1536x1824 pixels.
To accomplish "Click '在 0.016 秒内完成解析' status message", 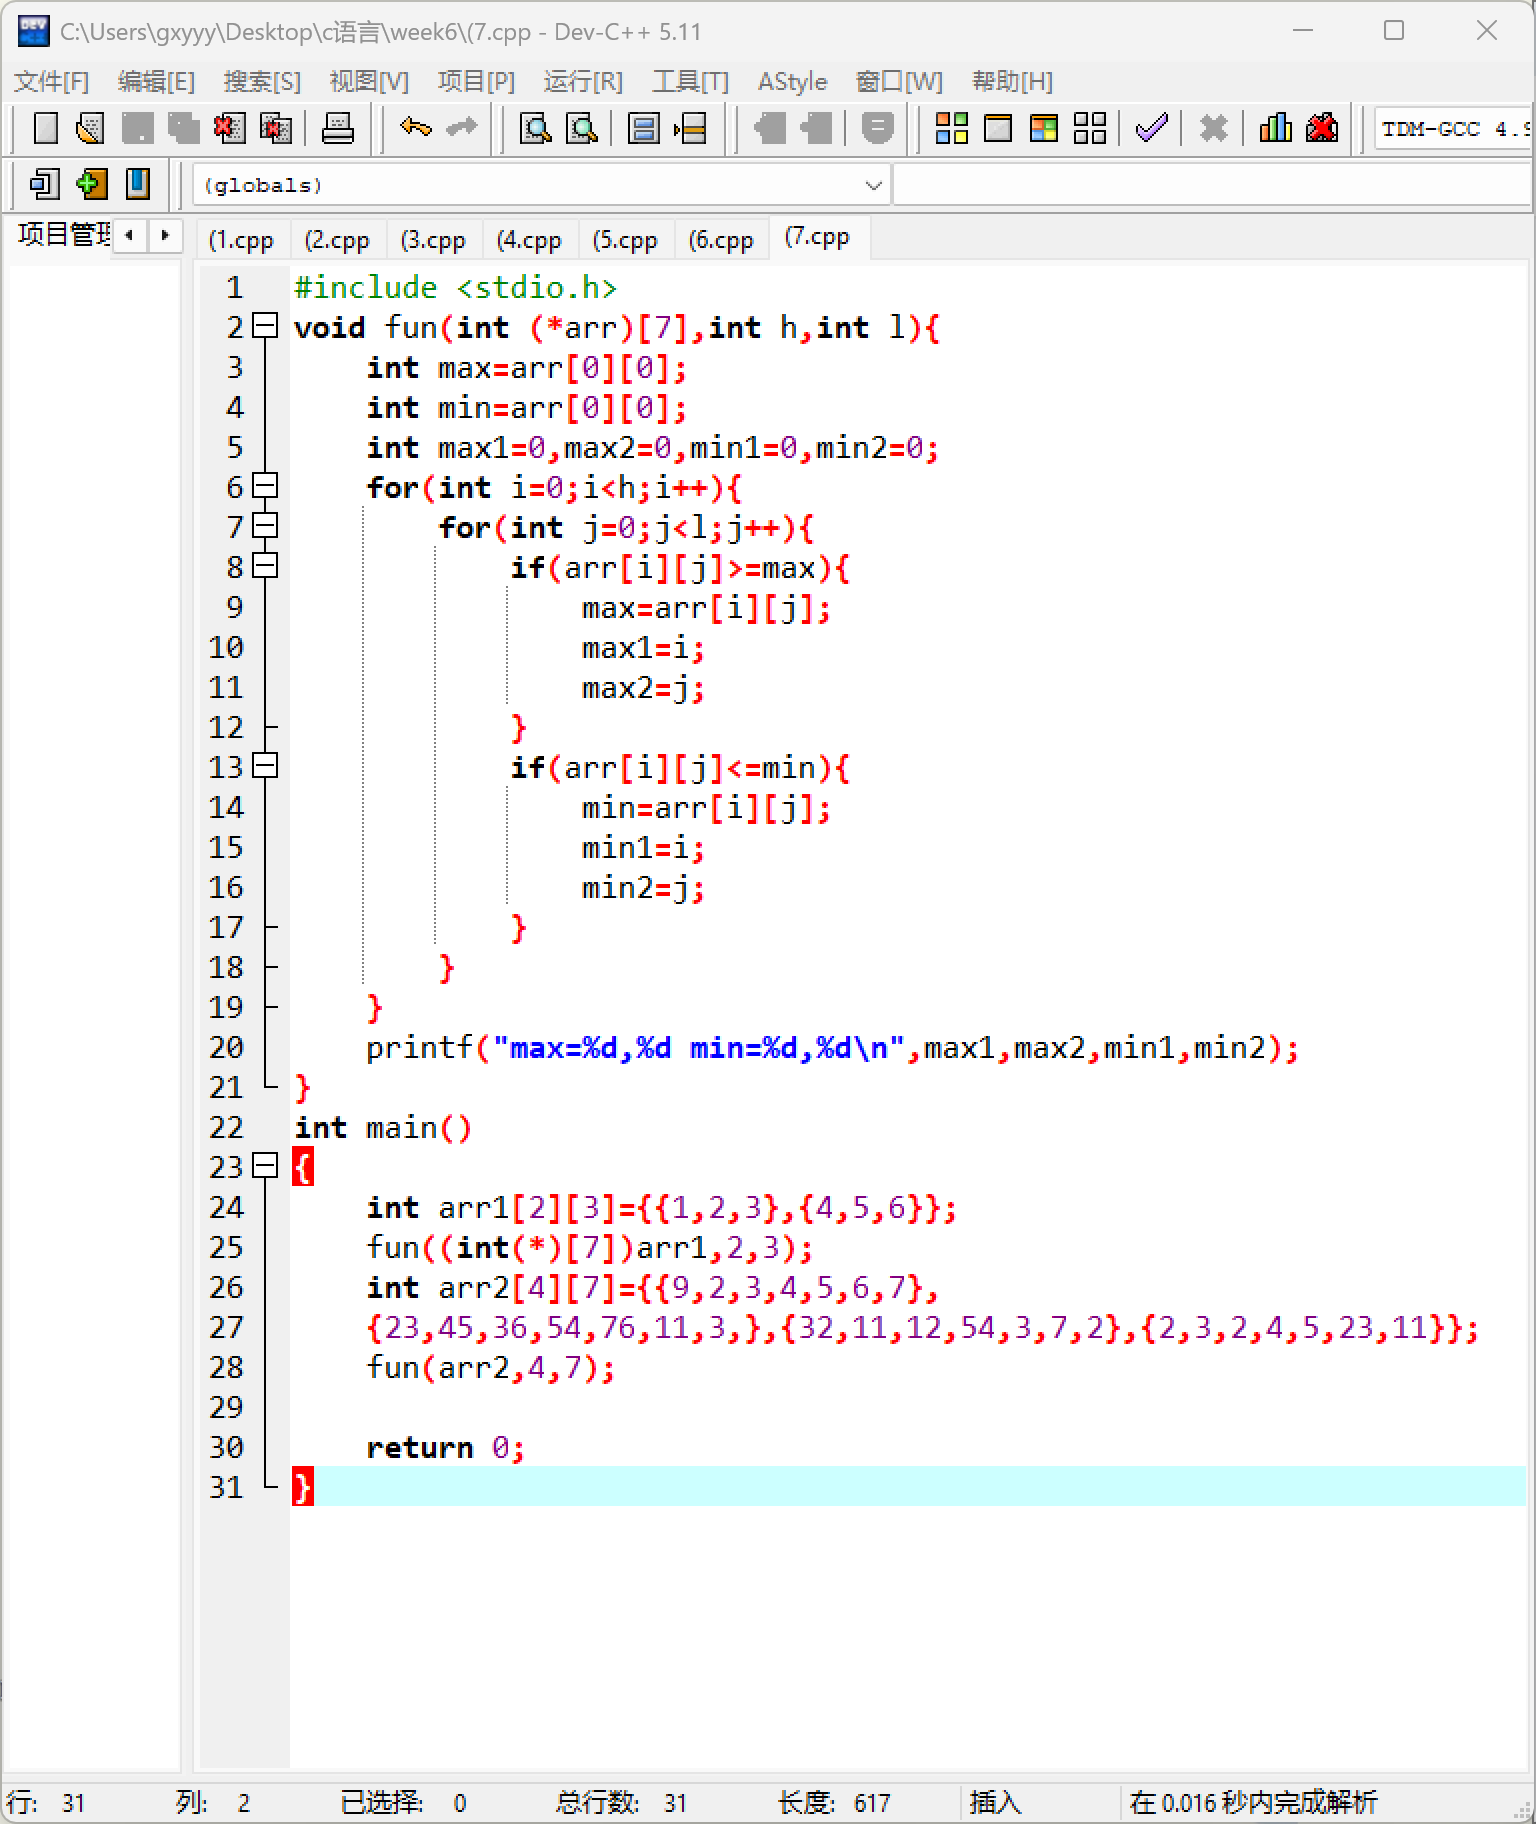I will [x=1253, y=1803].
